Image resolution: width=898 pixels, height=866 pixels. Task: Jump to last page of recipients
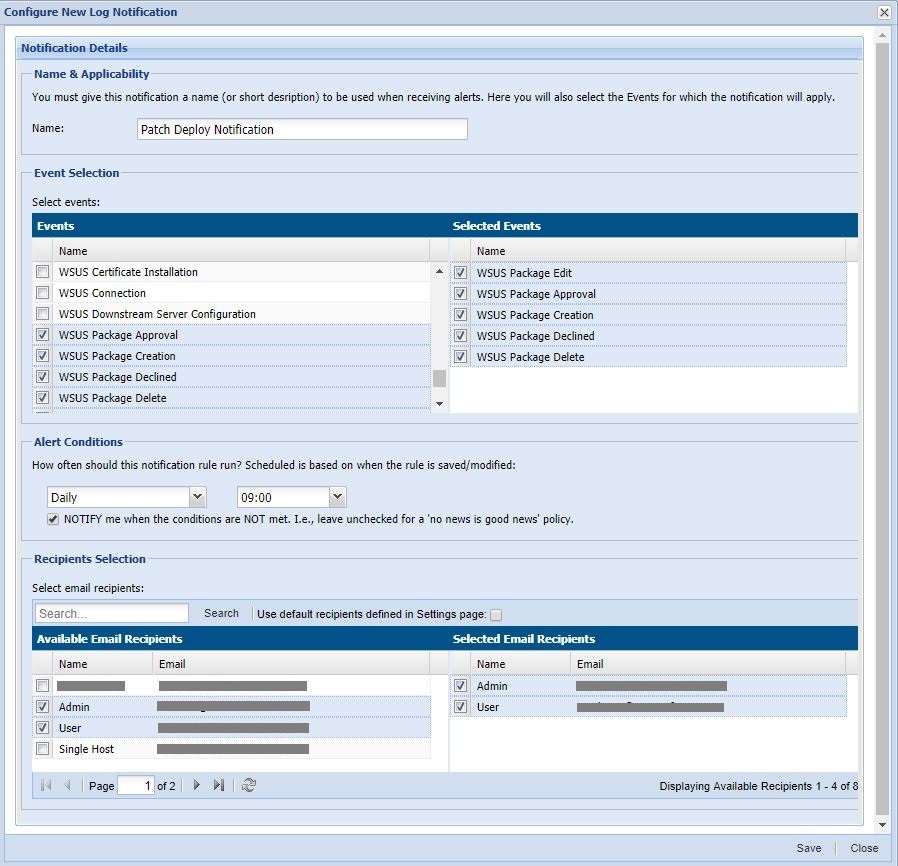pos(219,786)
